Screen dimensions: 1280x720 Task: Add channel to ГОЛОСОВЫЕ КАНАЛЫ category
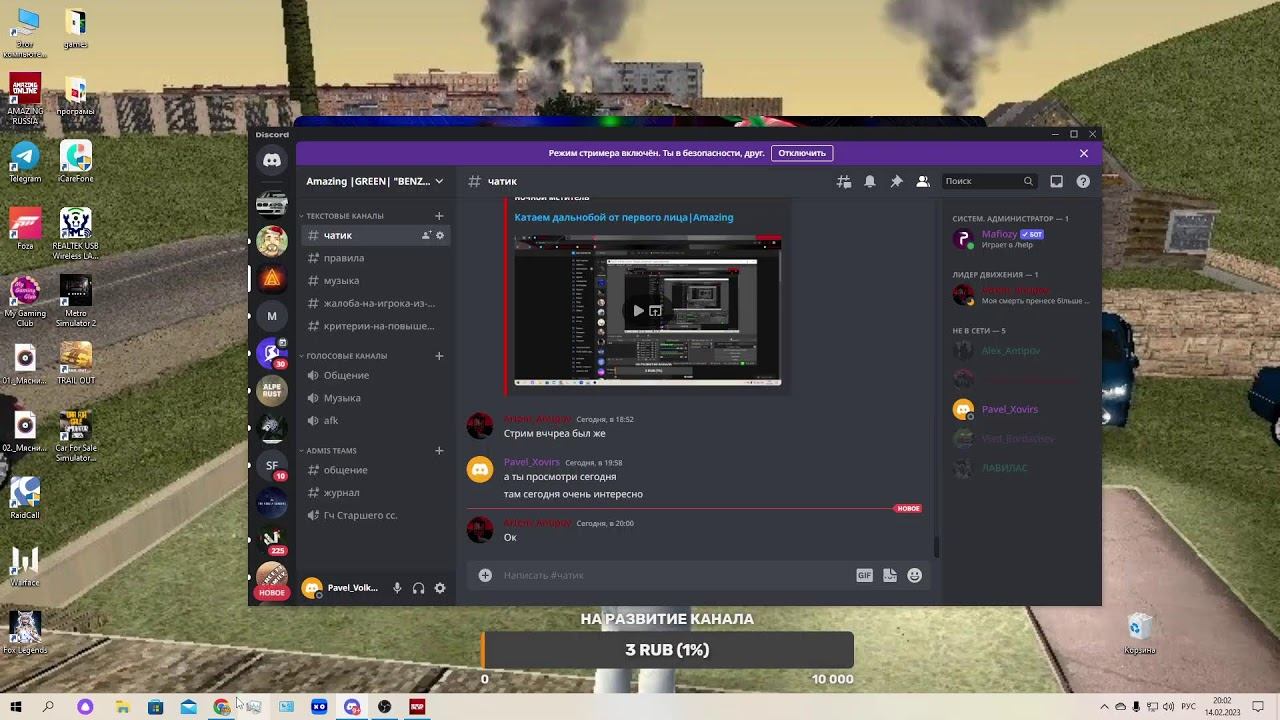click(439, 356)
